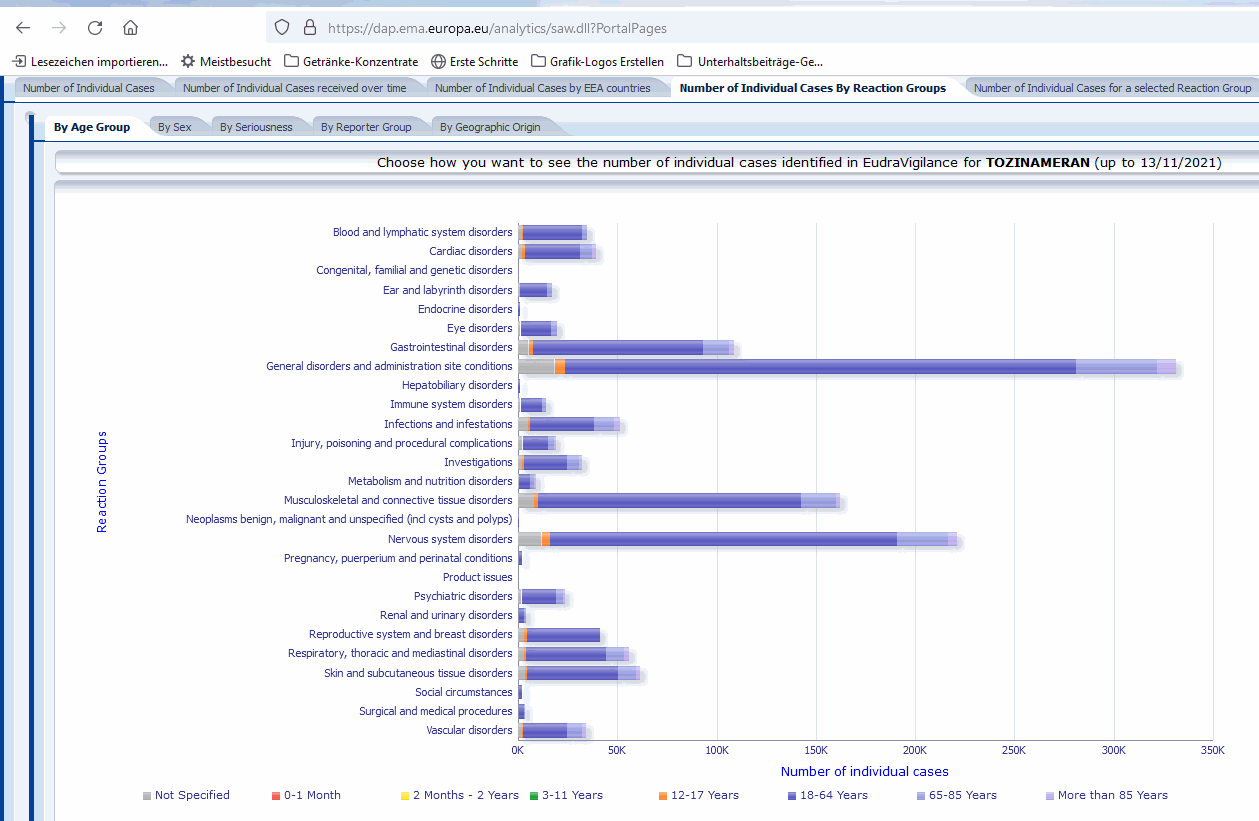Expand Grafik-Logos Erstellen bookmark folder

[x=597, y=61]
